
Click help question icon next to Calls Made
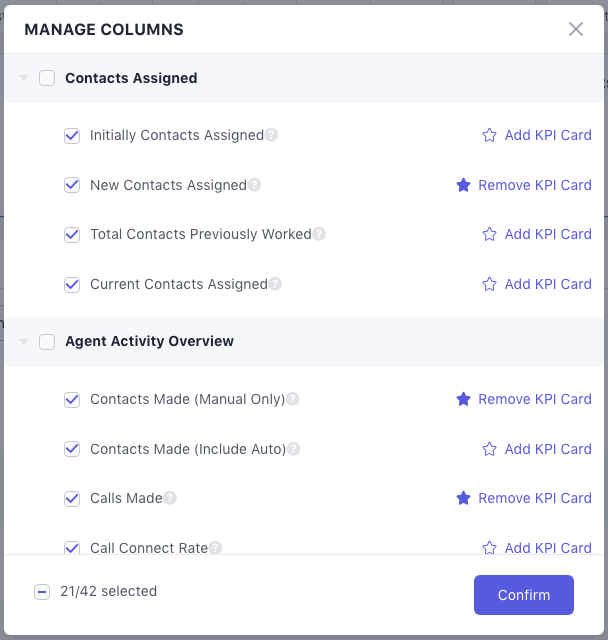tap(170, 498)
